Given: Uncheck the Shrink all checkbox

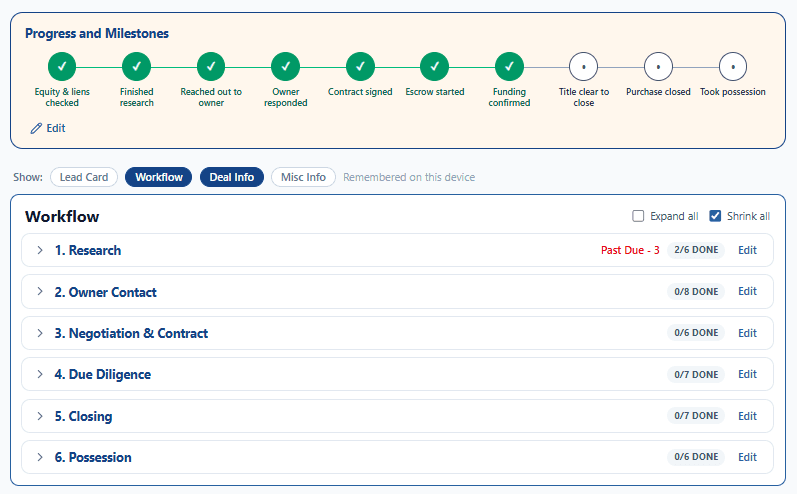Looking at the screenshot, I should (715, 216).
